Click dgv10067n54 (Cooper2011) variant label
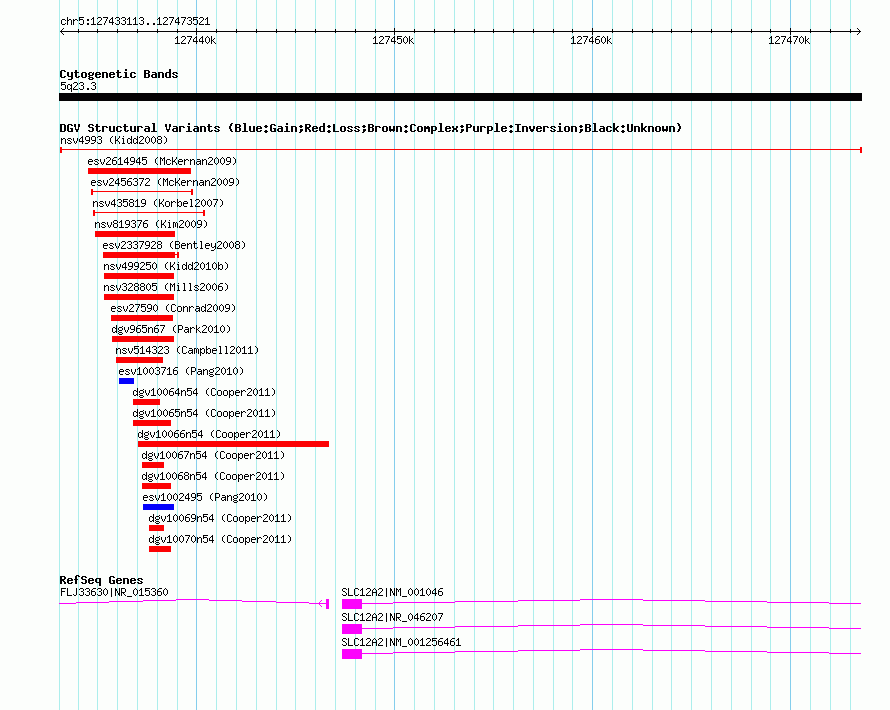 [x=213, y=455]
